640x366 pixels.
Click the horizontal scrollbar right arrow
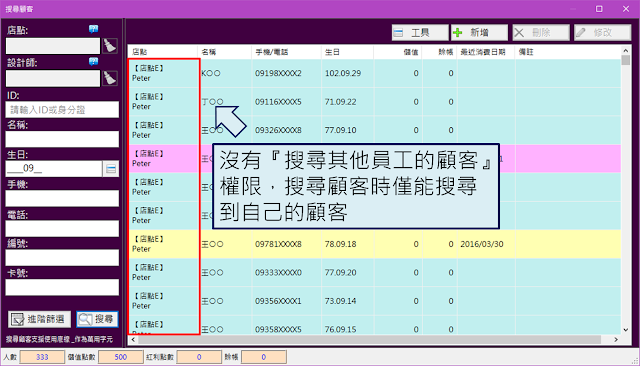pos(616,339)
